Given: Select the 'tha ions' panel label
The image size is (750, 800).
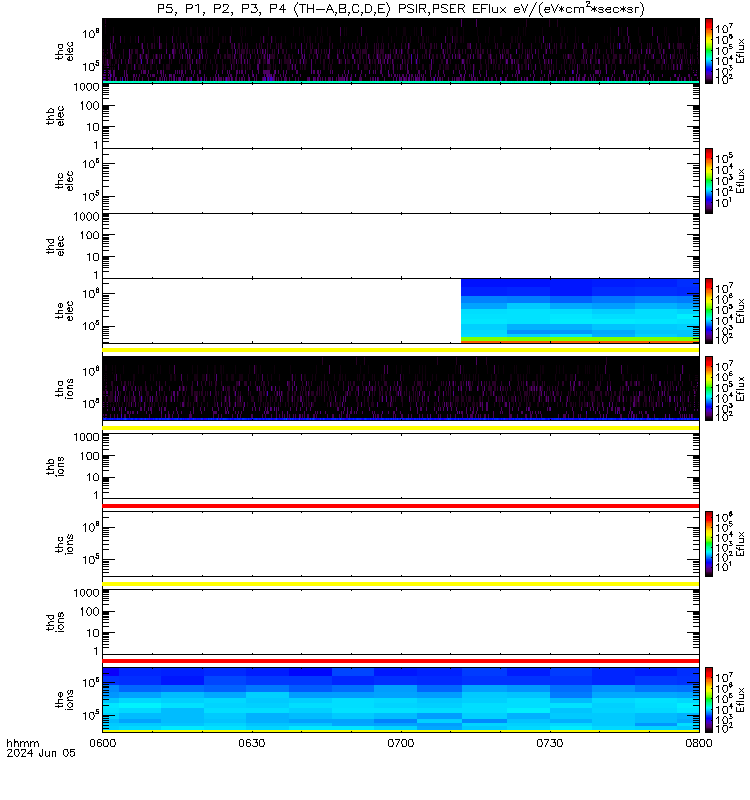Looking at the screenshot, I should [65, 388].
